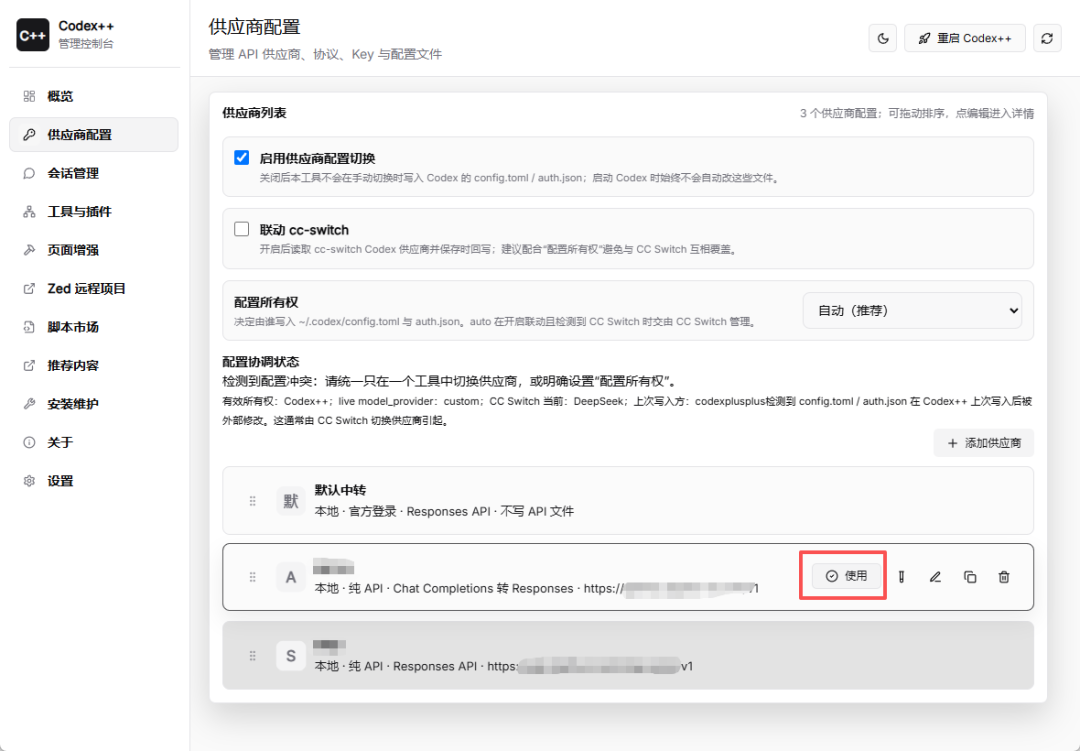Viewport: 1080px width, 751px height.
Task: Open 会话管理 in sidebar
Action: point(94,174)
